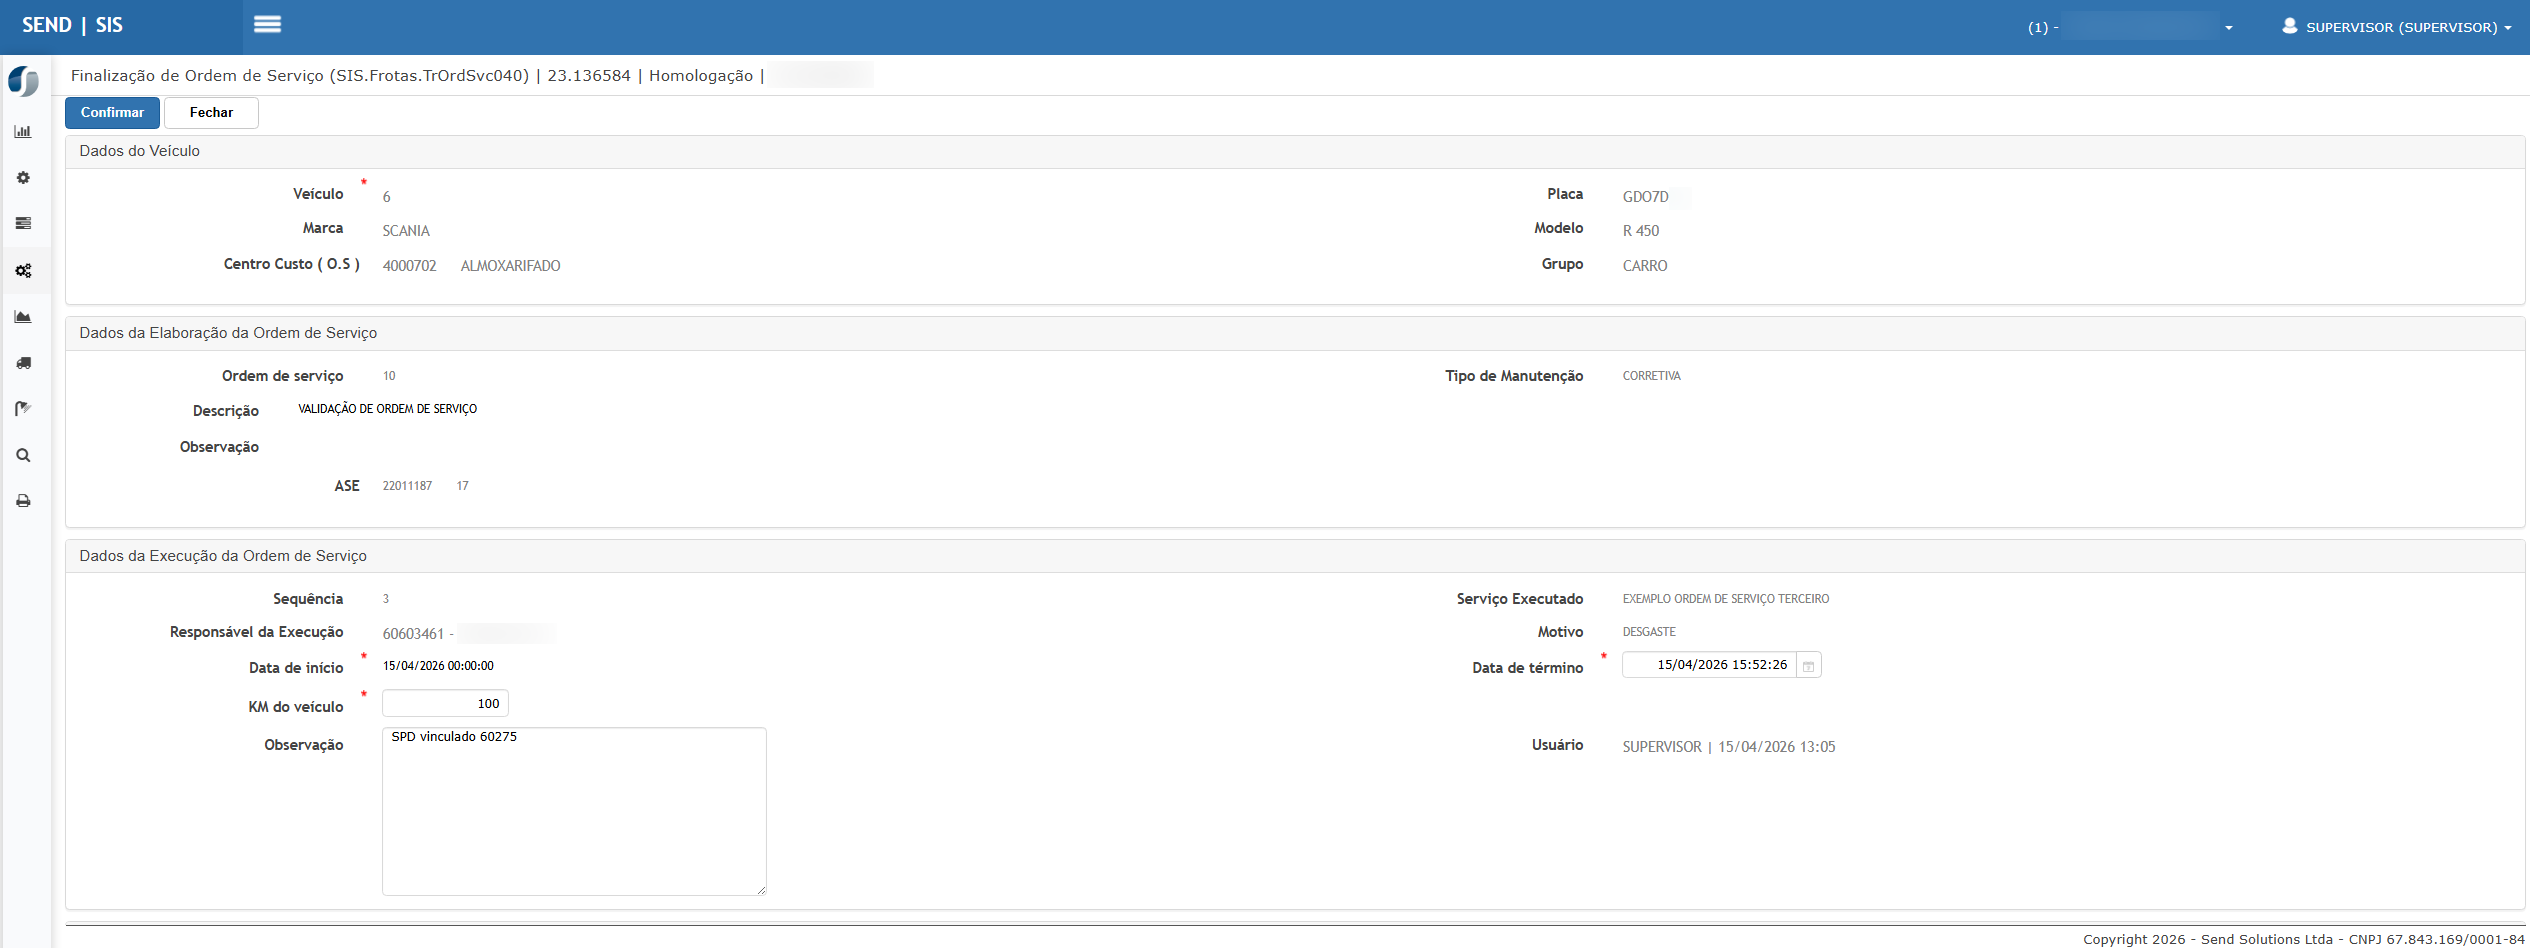The image size is (2530, 948).
Task: Select the multiple gears sidebar icon
Action: [23, 271]
